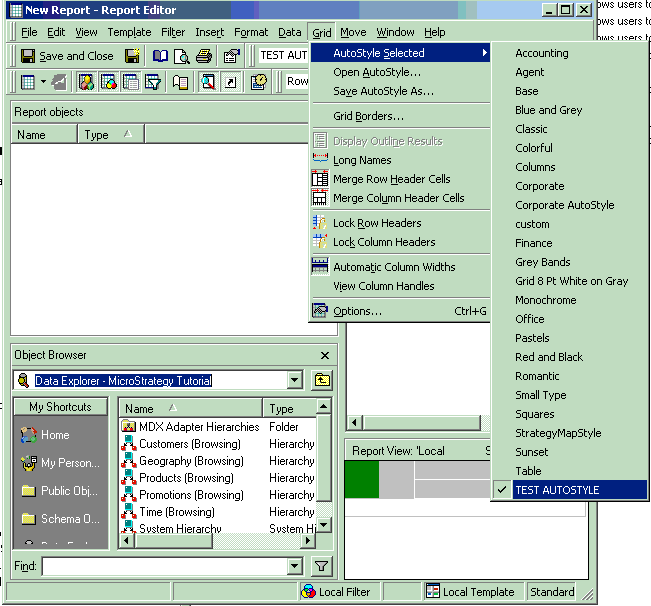
Task: Open Public Objects folder shortcut
Action: click(x=60, y=491)
